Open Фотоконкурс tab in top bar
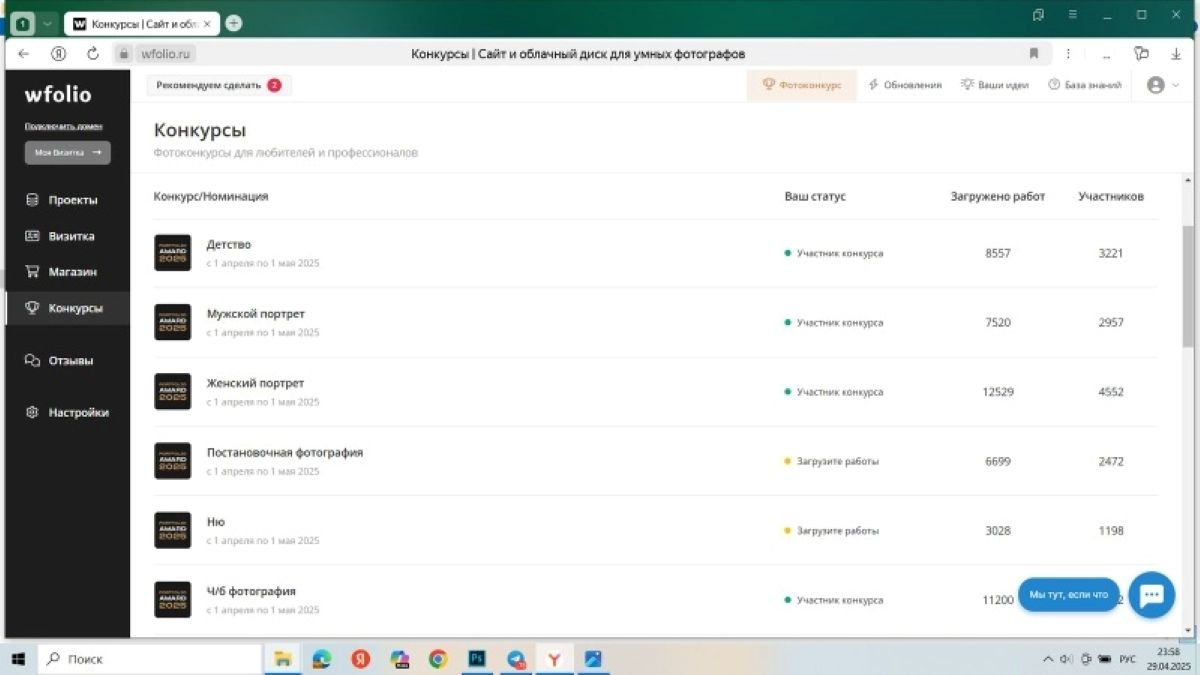1200x675 pixels. coord(802,85)
